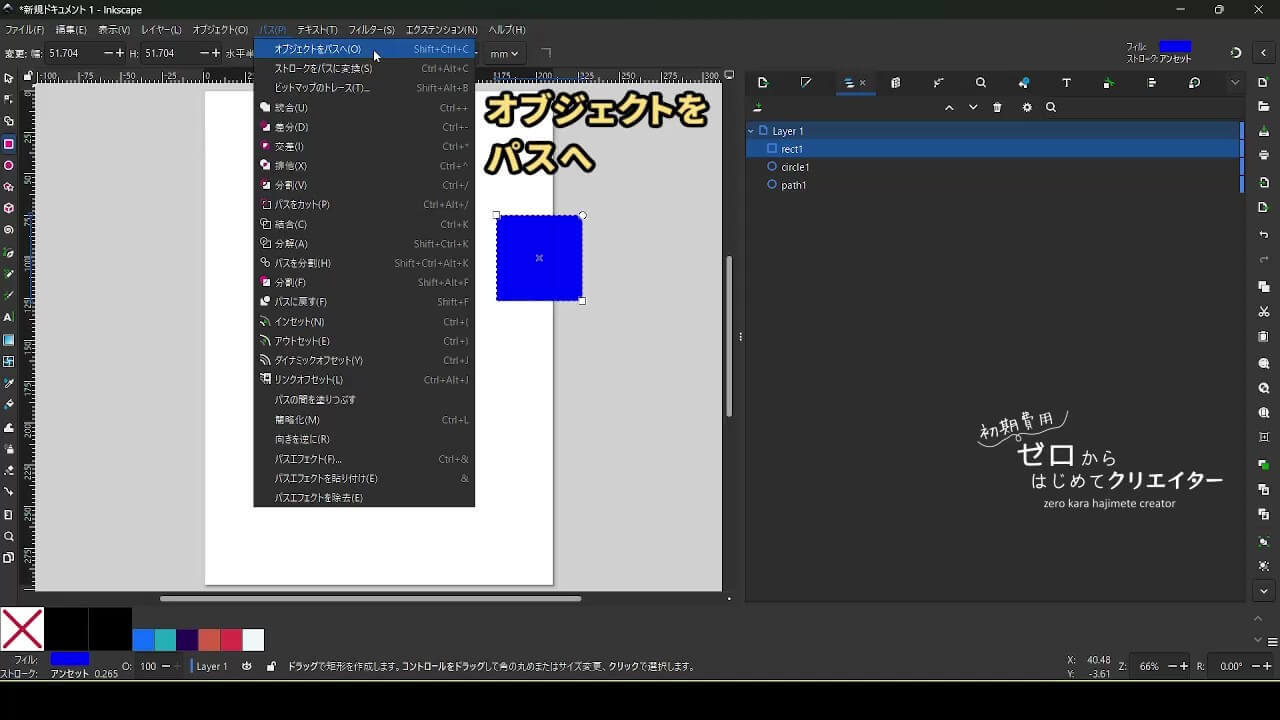Image resolution: width=1280 pixels, height=720 pixels.
Task: Click the delete layer trash icon
Action: pyautogui.click(x=997, y=108)
